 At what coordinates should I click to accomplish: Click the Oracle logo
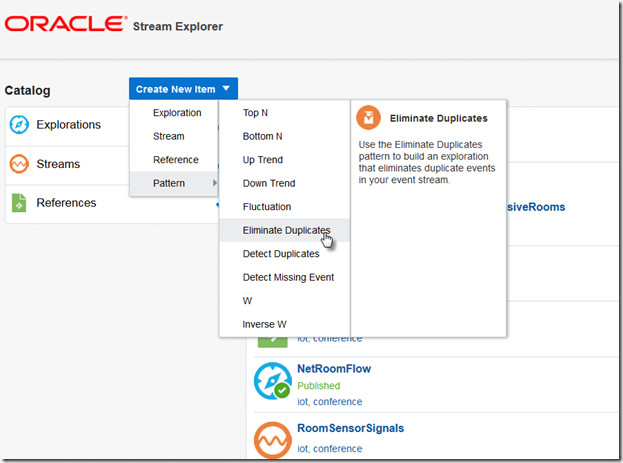pos(66,24)
